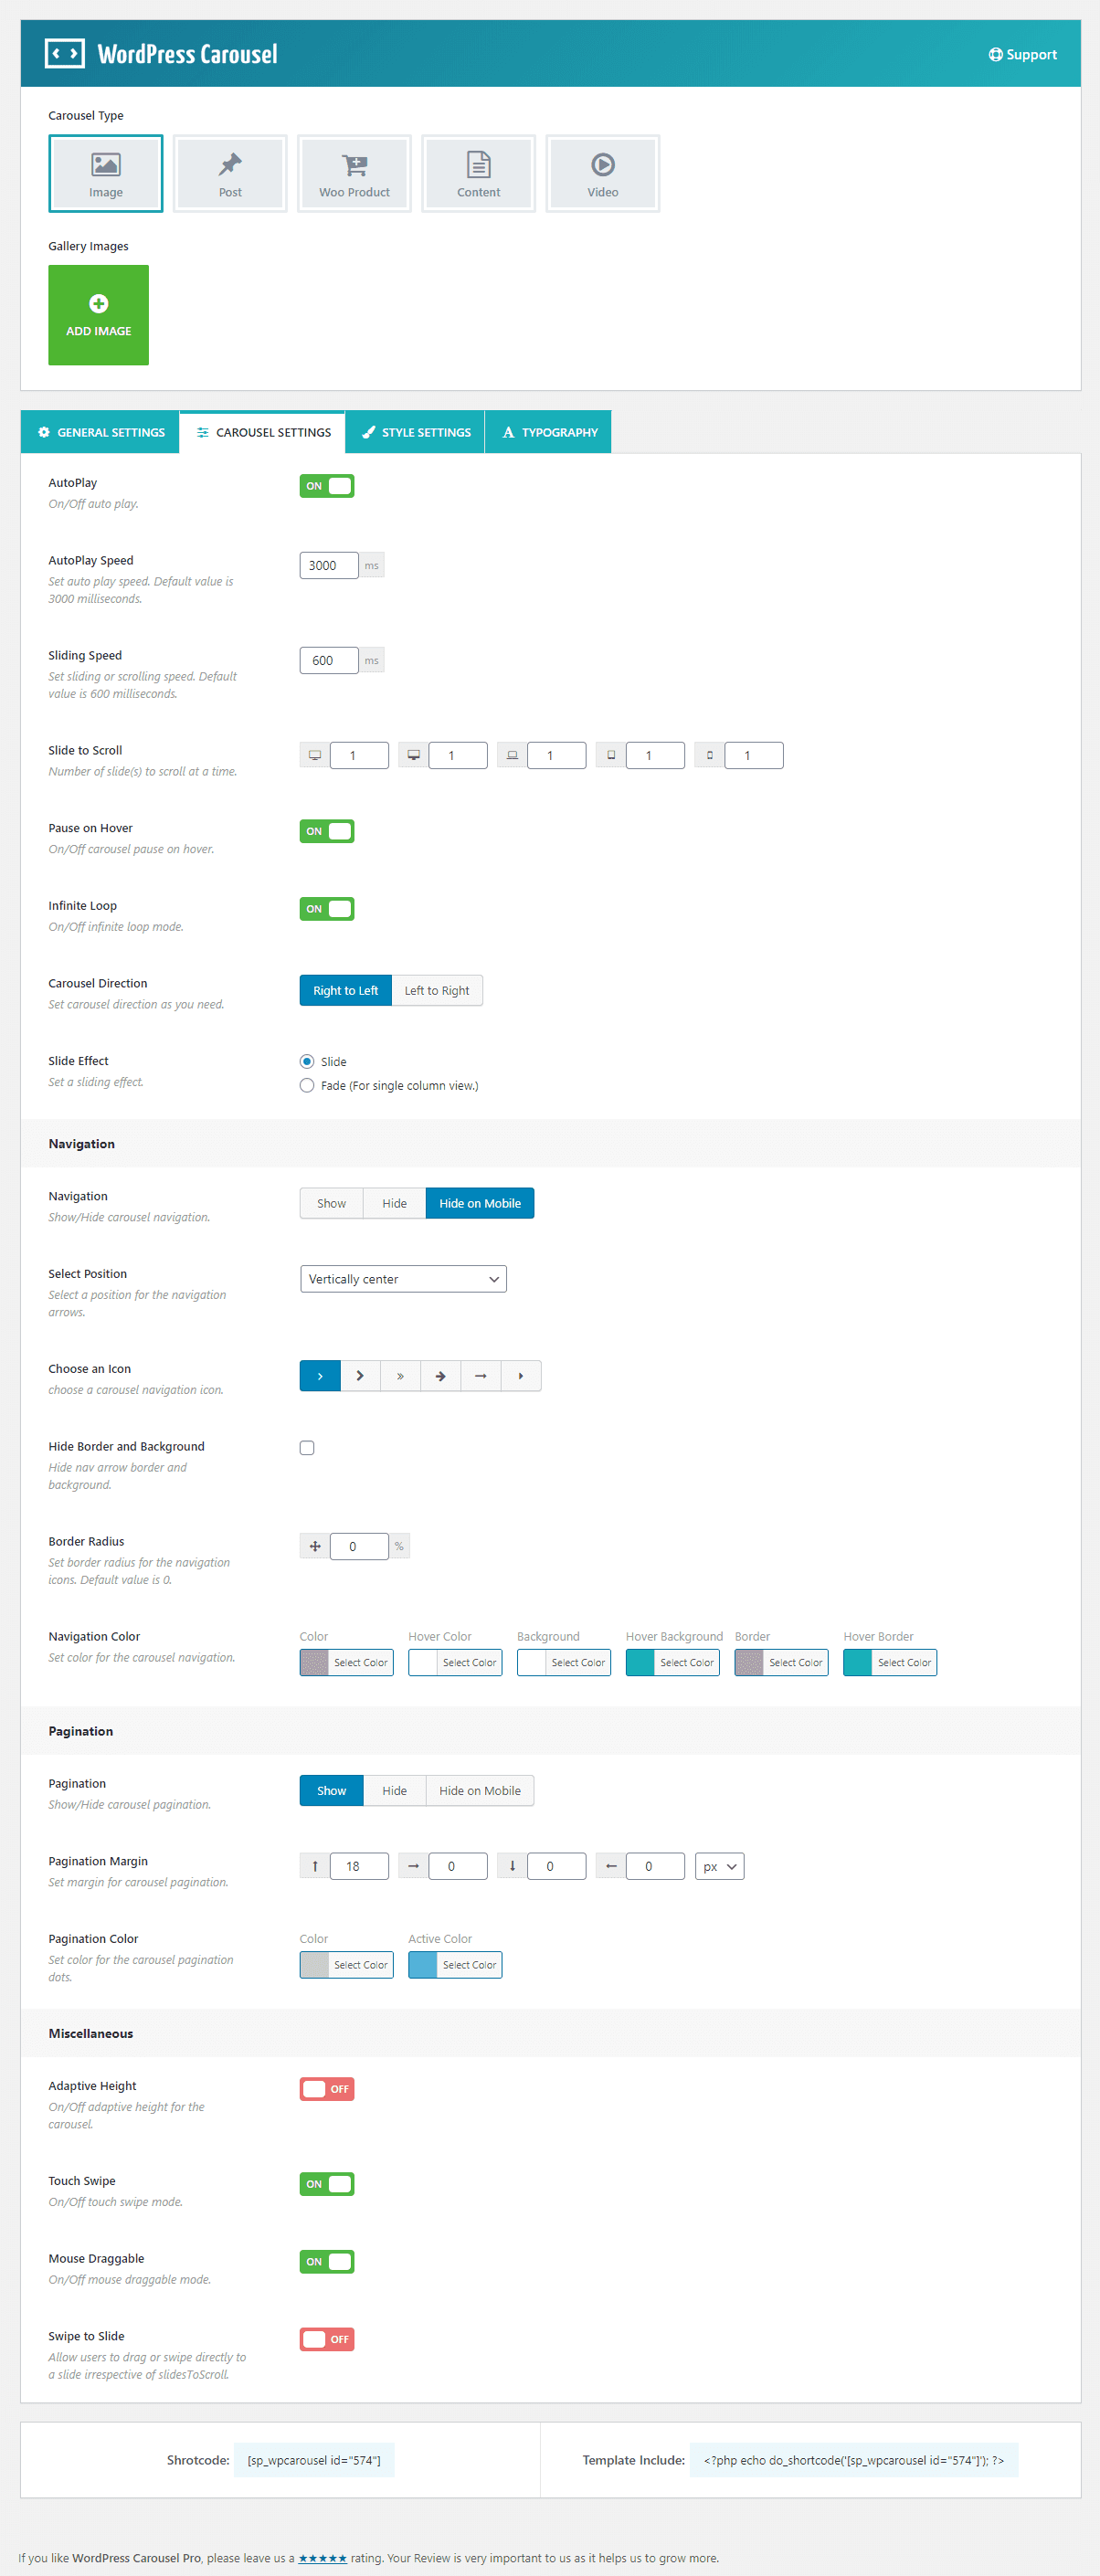Enable the Swipe to Slide toggle
The height and width of the screenshot is (2576, 1100).
[327, 2339]
